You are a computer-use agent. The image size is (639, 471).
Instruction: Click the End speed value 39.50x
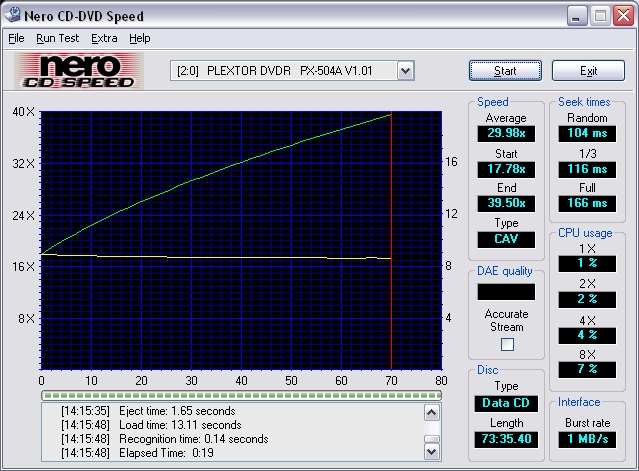(x=506, y=203)
